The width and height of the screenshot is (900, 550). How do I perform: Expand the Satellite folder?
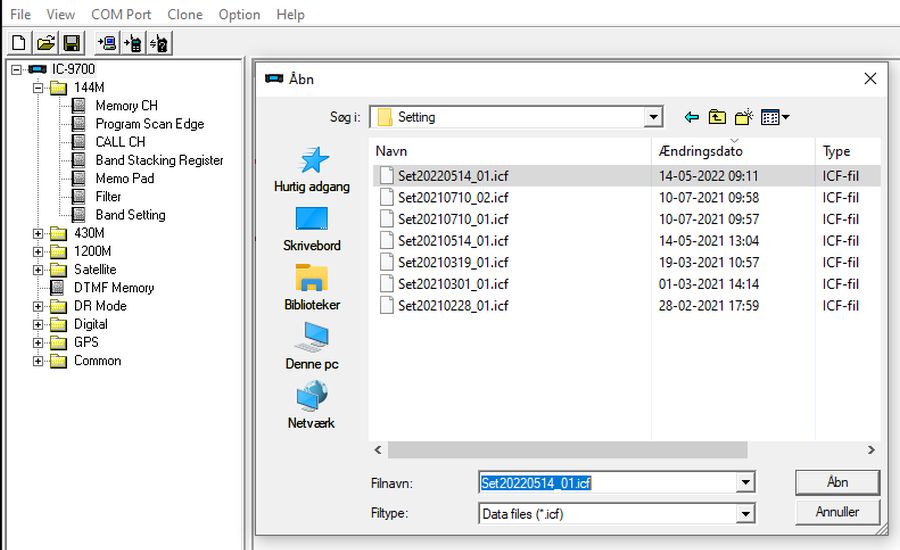point(38,270)
